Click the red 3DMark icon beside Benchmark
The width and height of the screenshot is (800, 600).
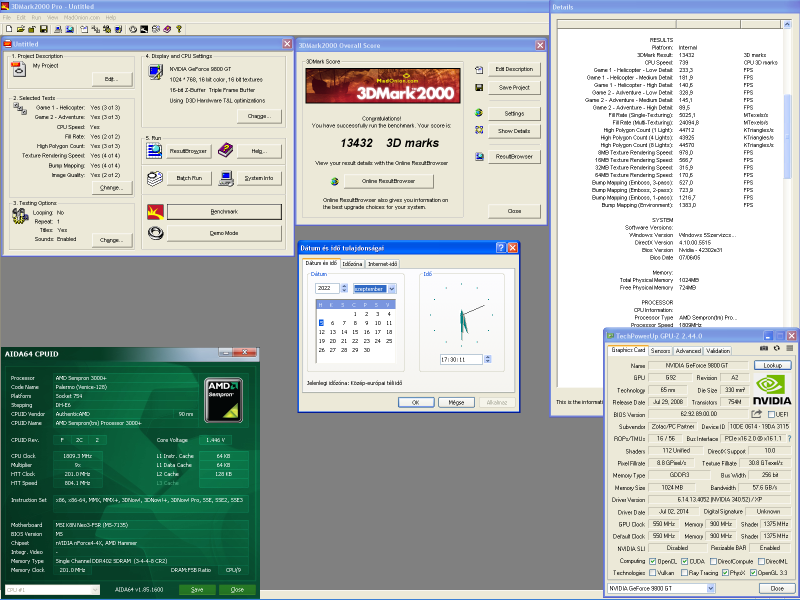[x=155, y=211]
